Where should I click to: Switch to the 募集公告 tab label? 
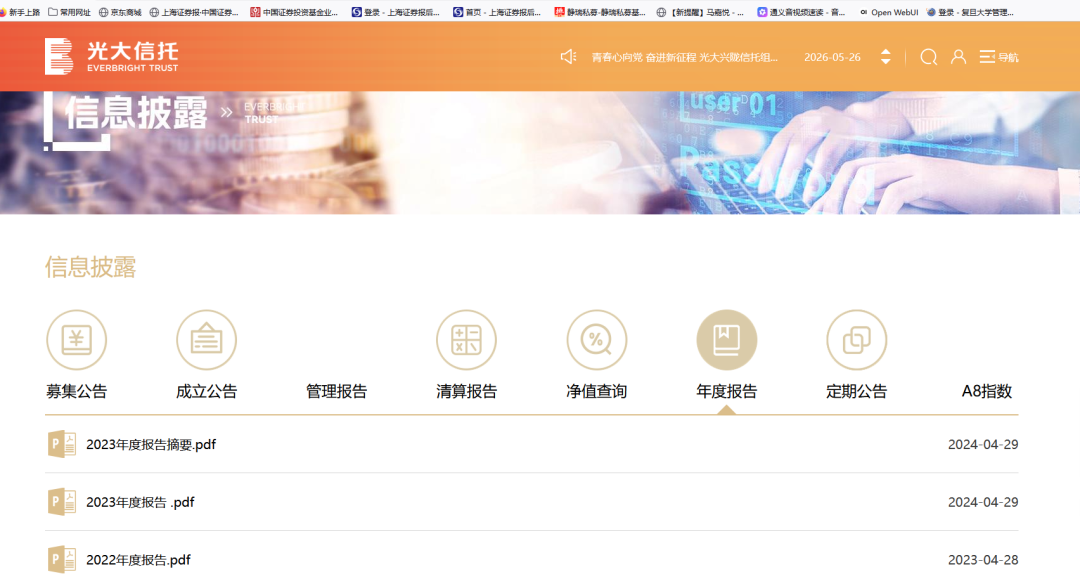(76, 392)
